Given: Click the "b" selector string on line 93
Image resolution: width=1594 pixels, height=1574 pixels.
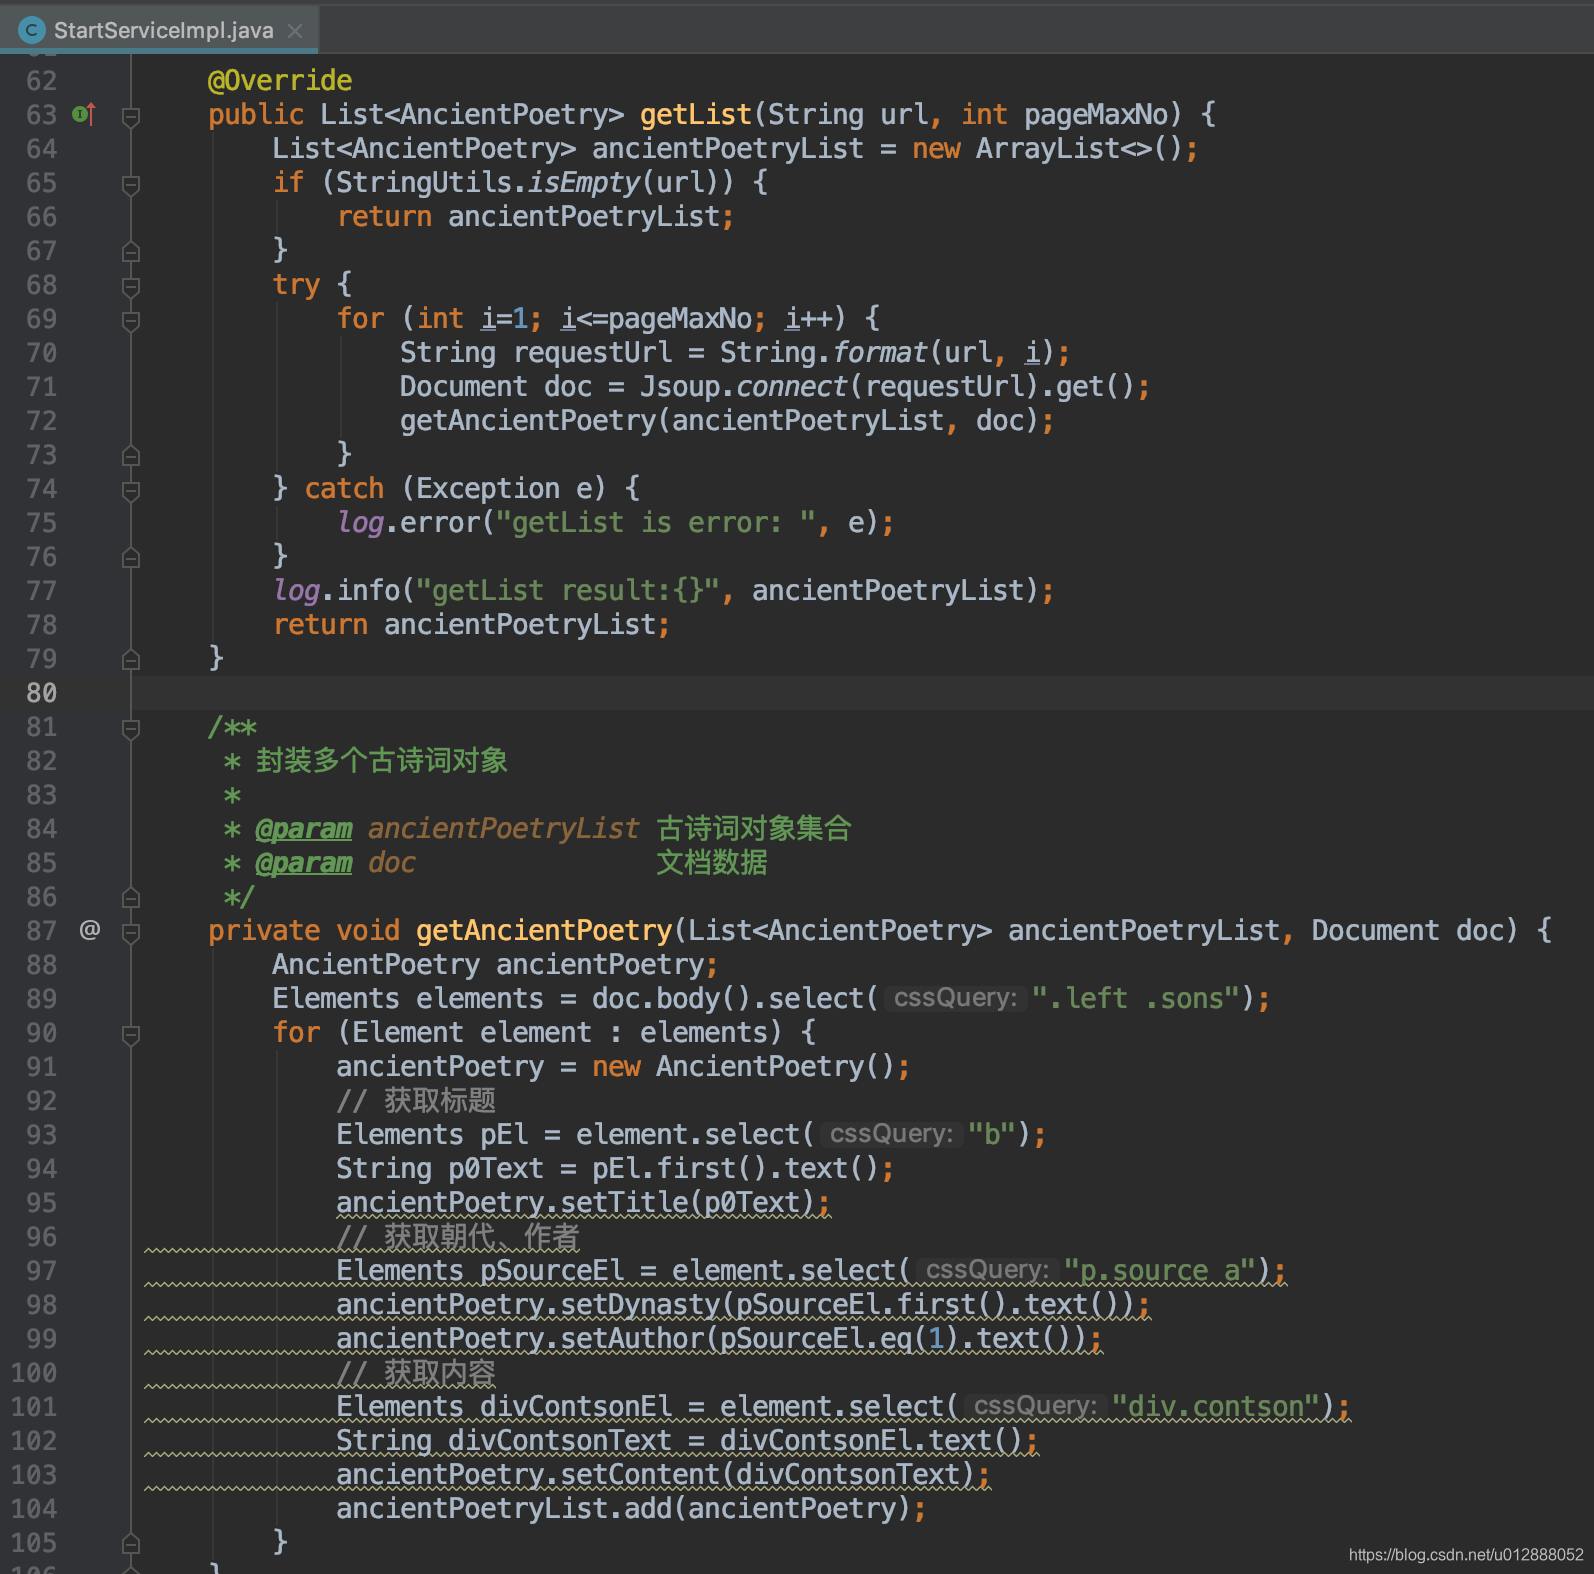Looking at the screenshot, I should click(x=992, y=1134).
